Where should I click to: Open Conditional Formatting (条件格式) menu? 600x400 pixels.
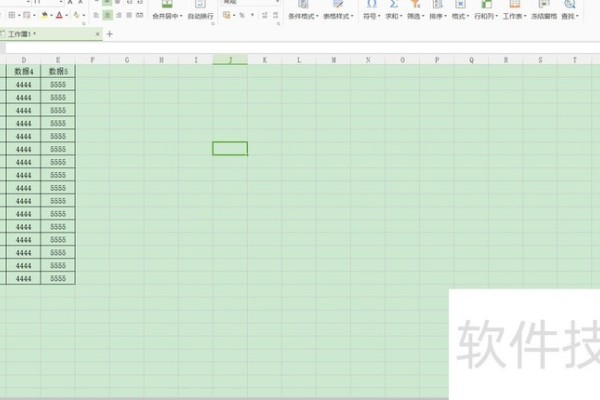coord(303,16)
